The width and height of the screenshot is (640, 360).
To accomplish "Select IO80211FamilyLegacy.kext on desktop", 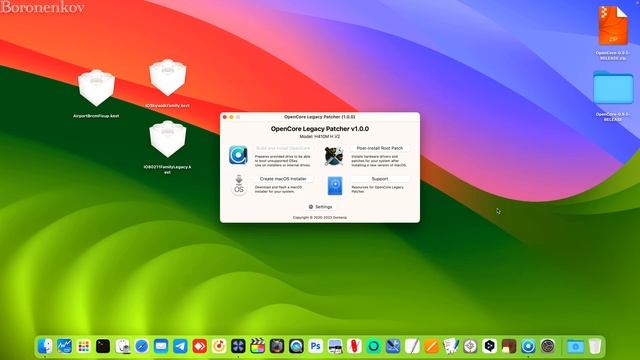I will coord(168,147).
